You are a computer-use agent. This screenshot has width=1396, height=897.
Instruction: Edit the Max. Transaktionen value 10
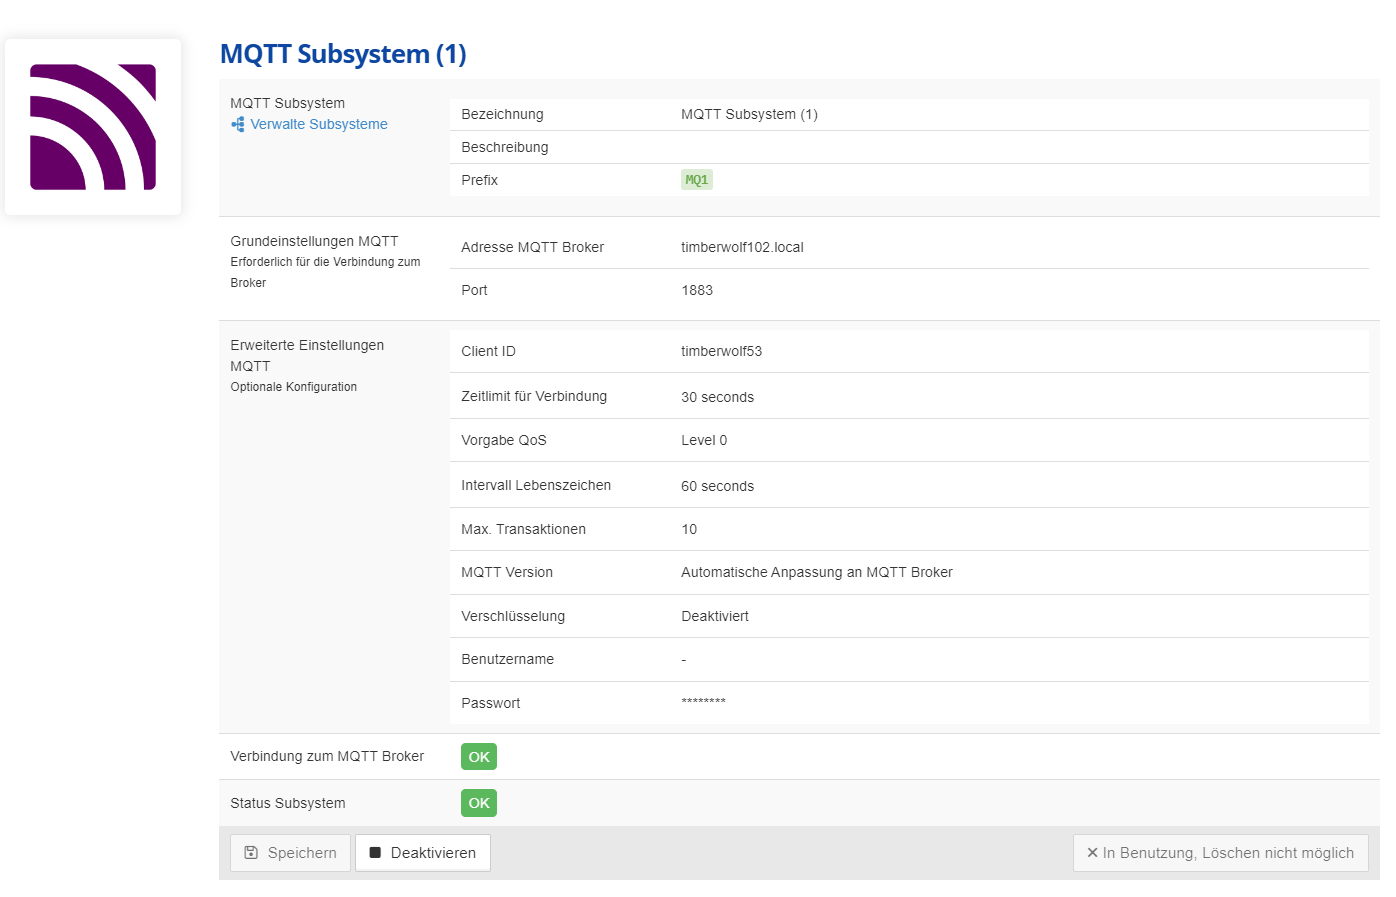689,529
